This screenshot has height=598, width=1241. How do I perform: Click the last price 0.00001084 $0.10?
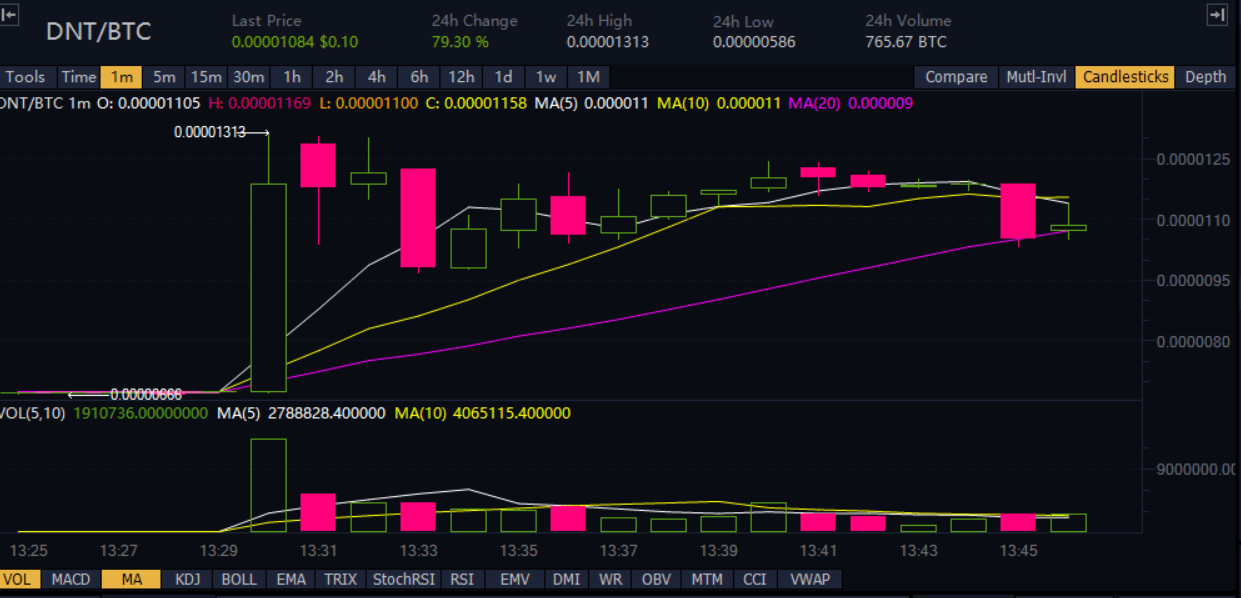tap(295, 42)
